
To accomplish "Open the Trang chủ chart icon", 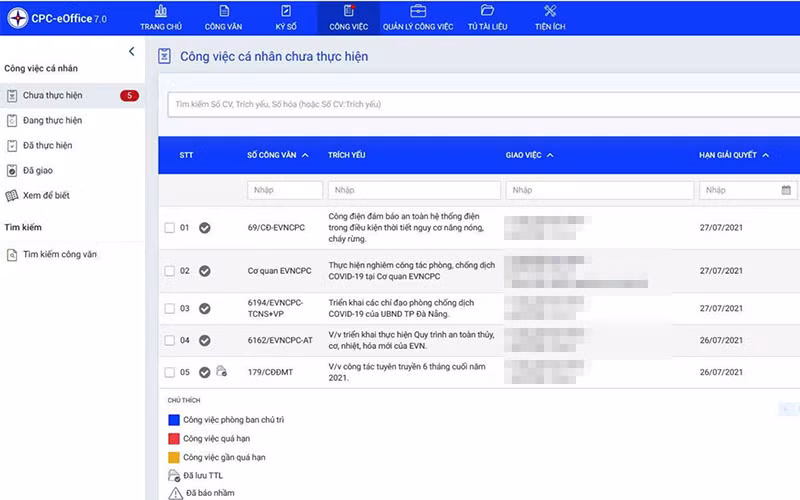I will coord(160,11).
